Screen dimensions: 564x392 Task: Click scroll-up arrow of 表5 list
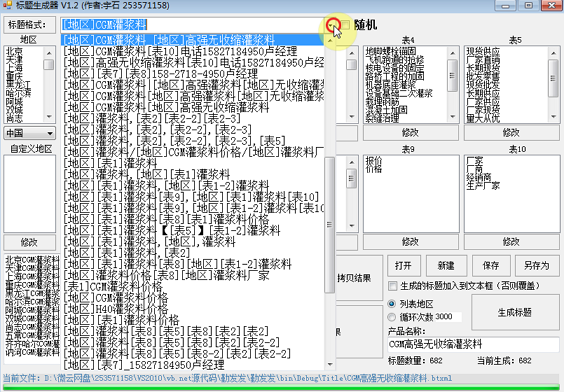click(x=553, y=53)
